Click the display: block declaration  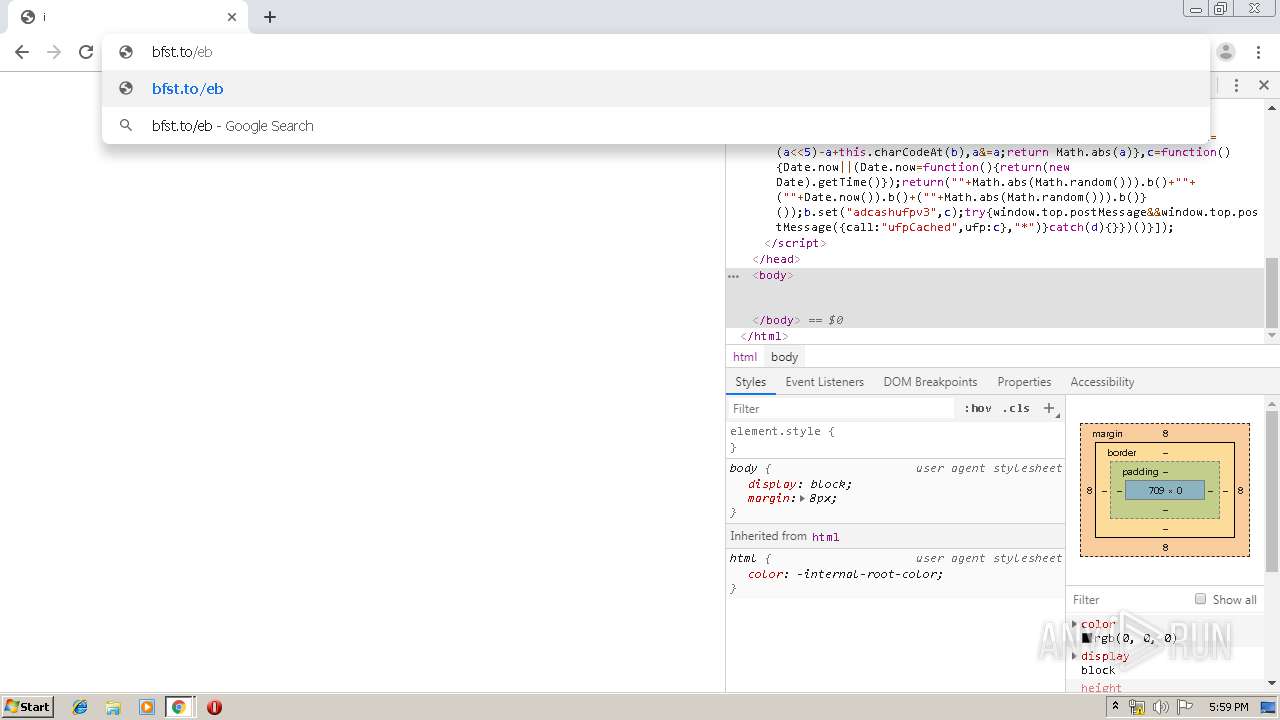[x=800, y=484]
